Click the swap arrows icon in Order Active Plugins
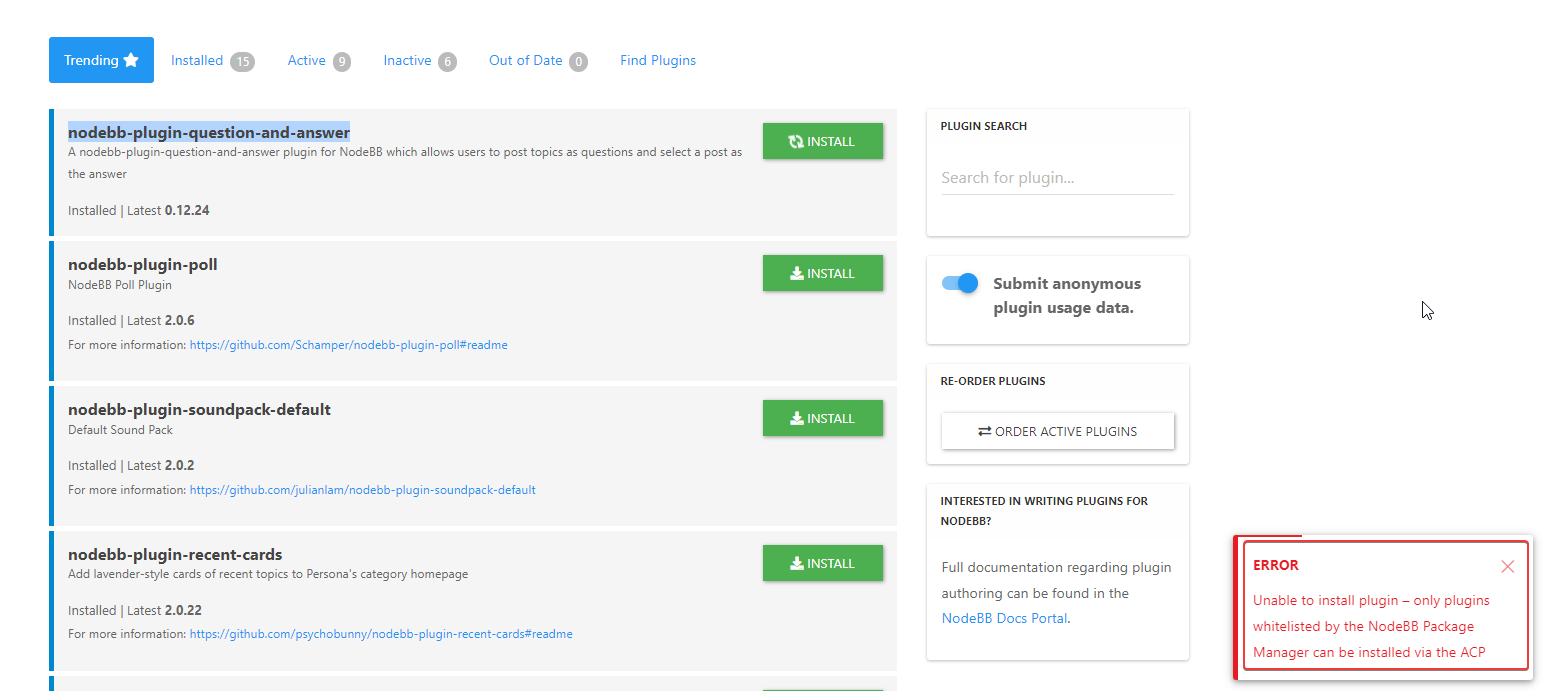This screenshot has height=691, width=1543. coord(984,431)
